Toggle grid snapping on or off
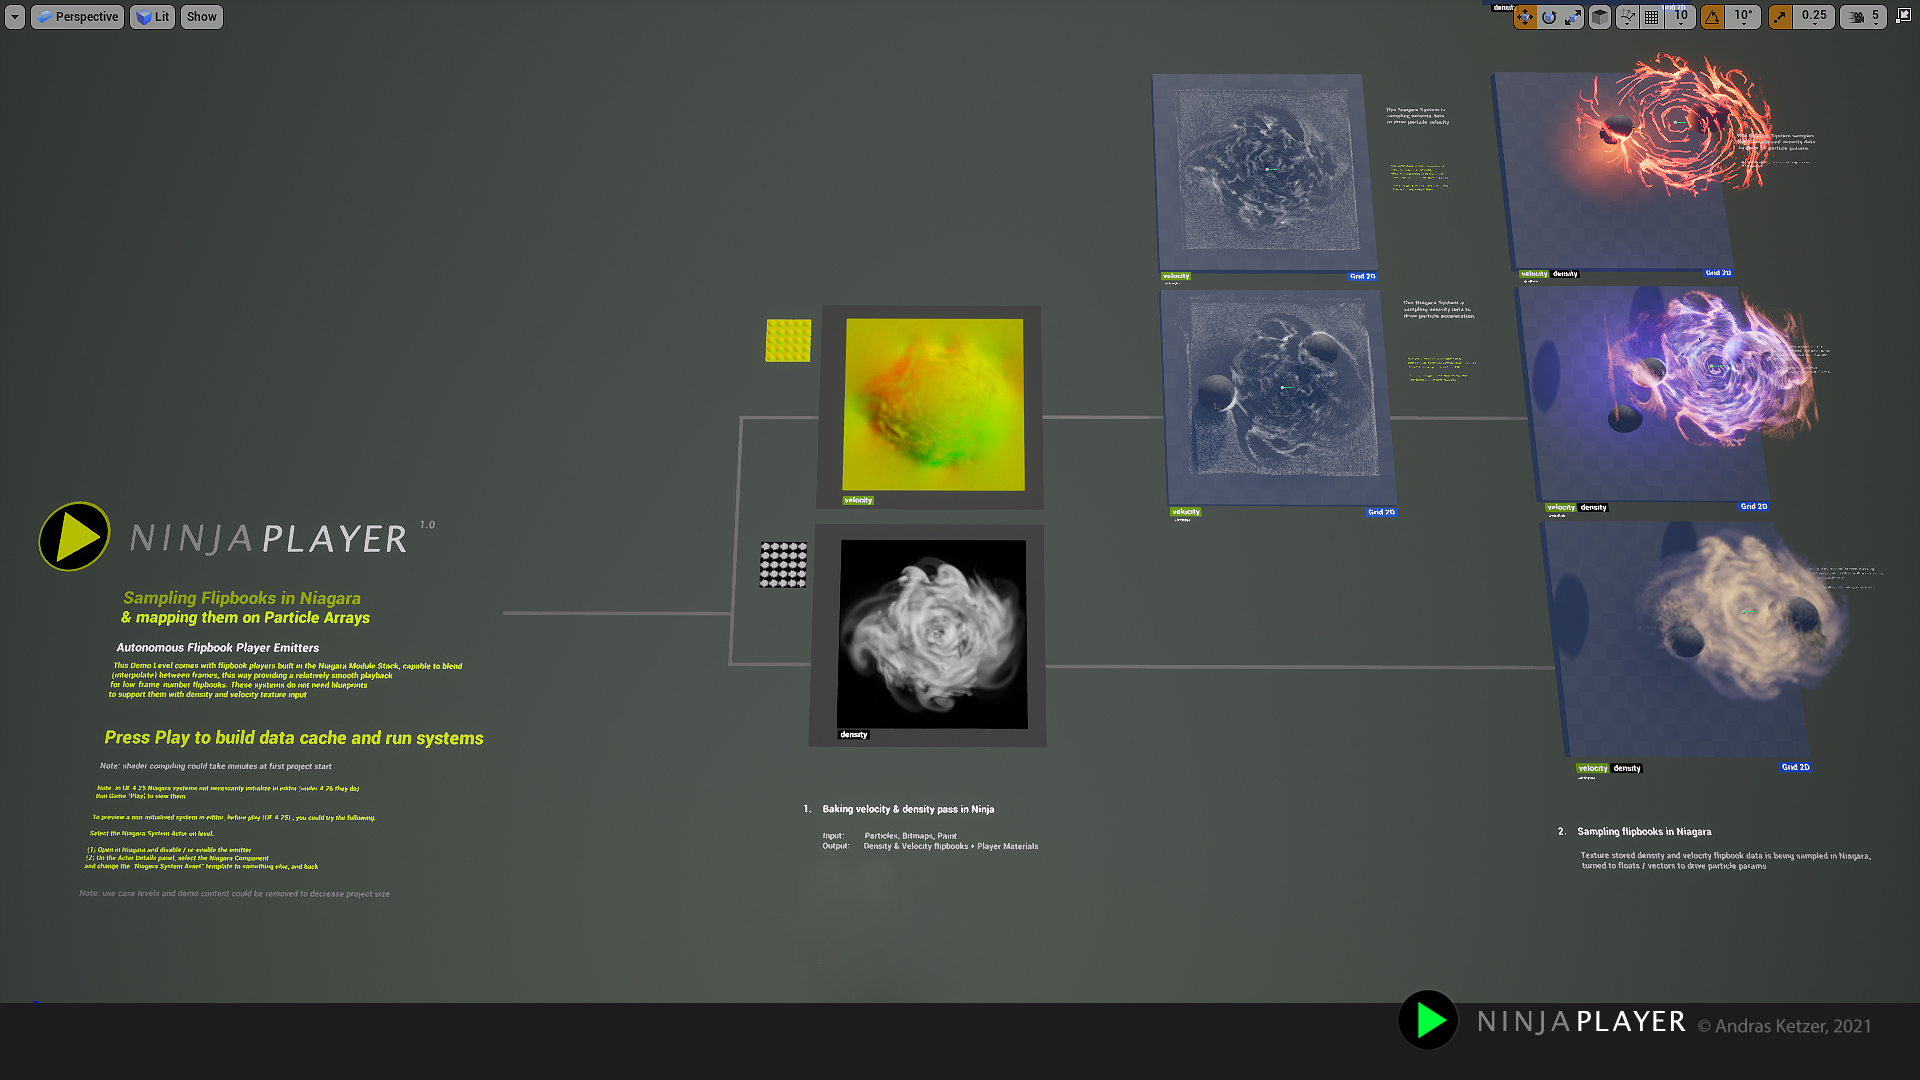Screen dimensions: 1920x1080 click(1652, 17)
